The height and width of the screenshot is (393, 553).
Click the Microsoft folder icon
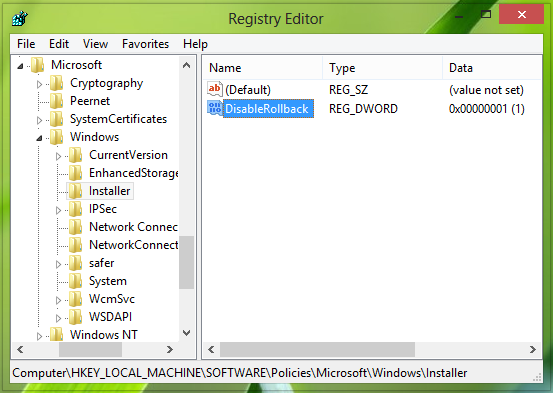tap(38, 65)
